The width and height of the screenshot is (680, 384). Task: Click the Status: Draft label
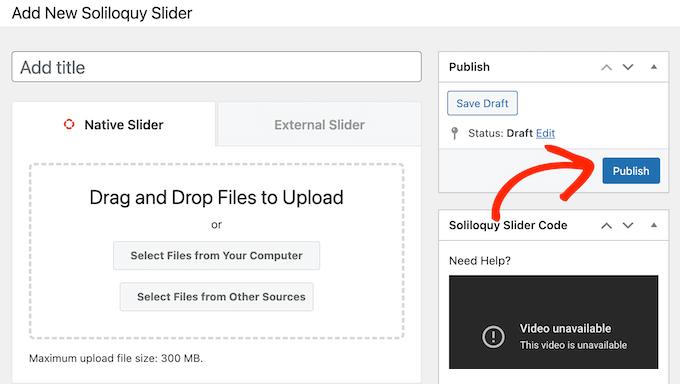[500, 133]
